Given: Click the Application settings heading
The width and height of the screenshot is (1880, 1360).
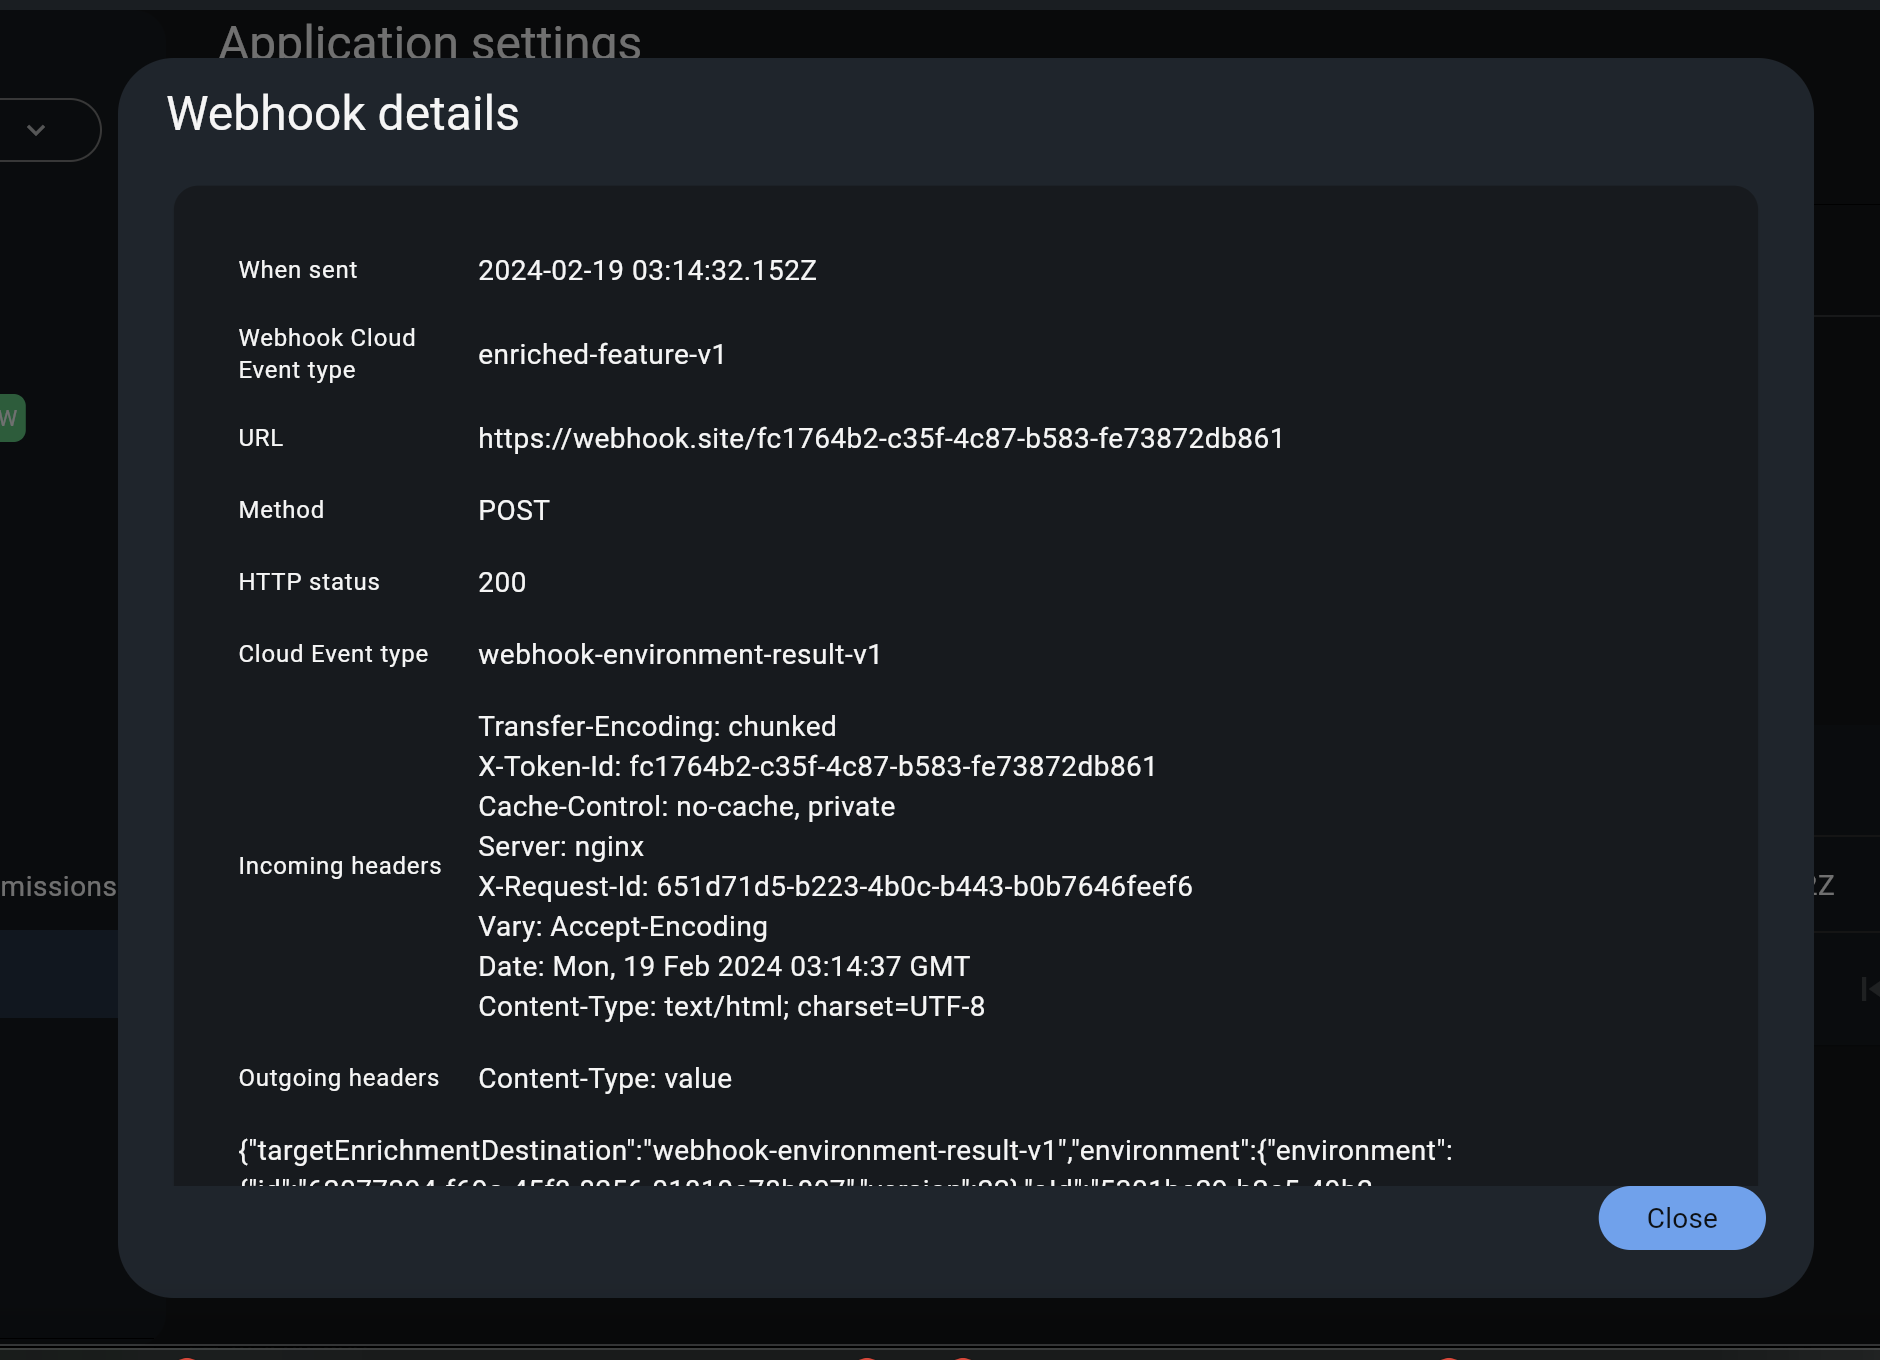Looking at the screenshot, I should point(430,43).
